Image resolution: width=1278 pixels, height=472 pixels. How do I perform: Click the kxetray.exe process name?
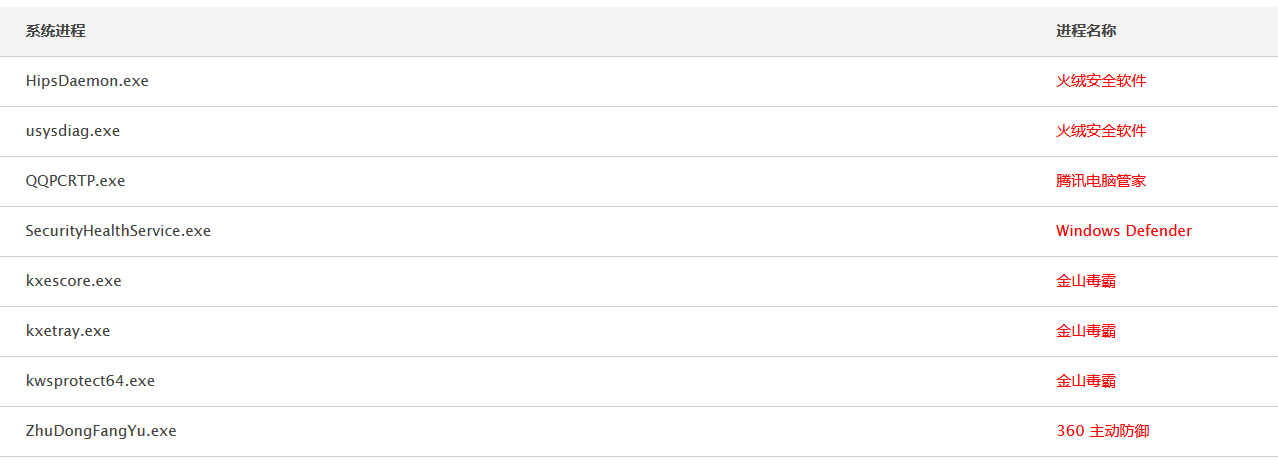68,331
